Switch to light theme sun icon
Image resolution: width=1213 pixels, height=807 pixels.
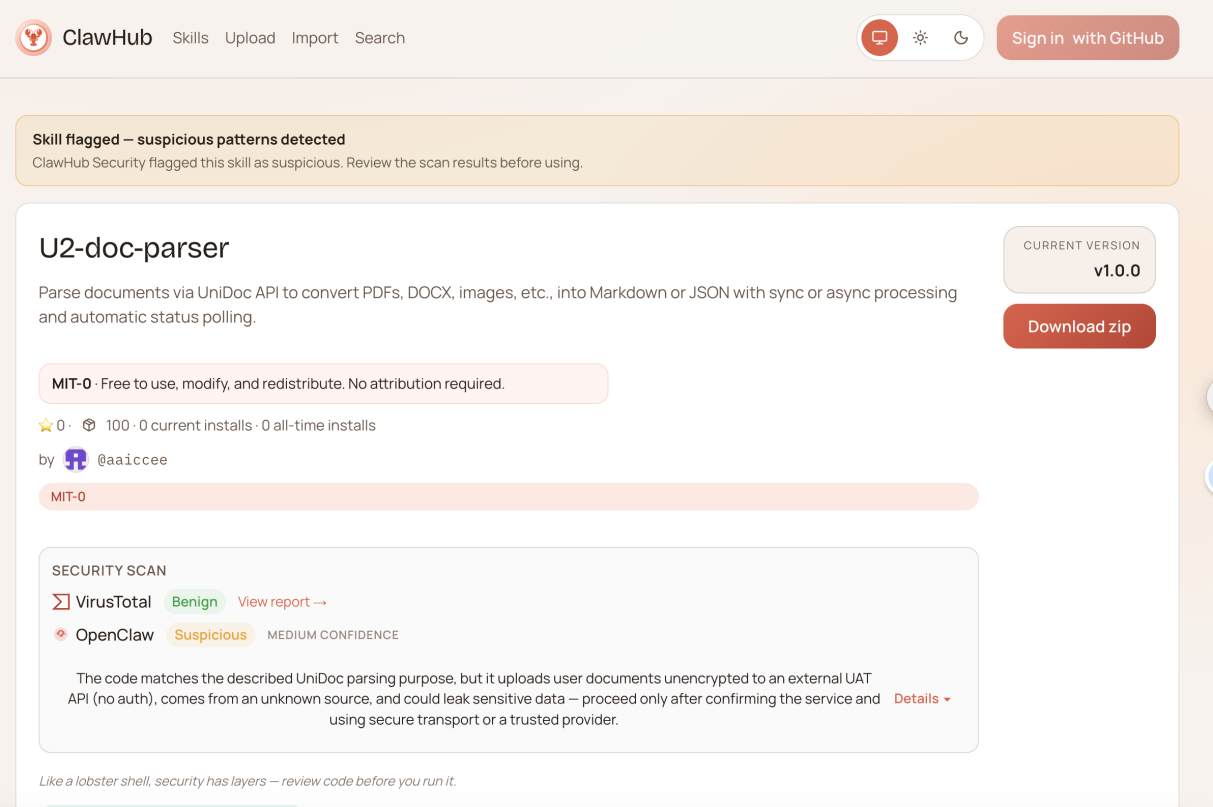pos(920,38)
